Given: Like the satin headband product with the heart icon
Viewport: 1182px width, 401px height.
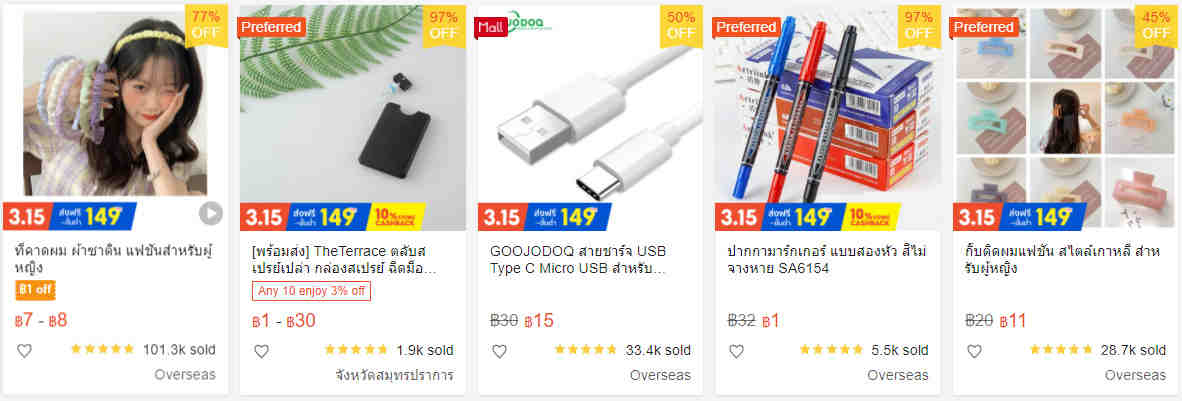Looking at the screenshot, I should 24,350.
